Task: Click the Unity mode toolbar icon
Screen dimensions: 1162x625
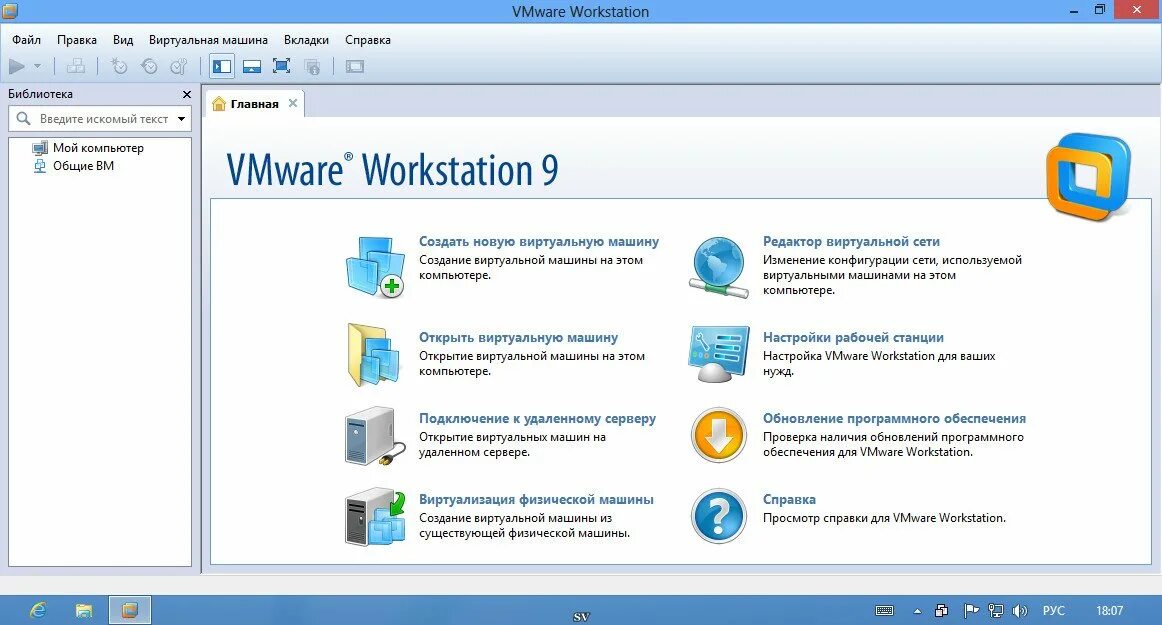Action: tap(313, 67)
